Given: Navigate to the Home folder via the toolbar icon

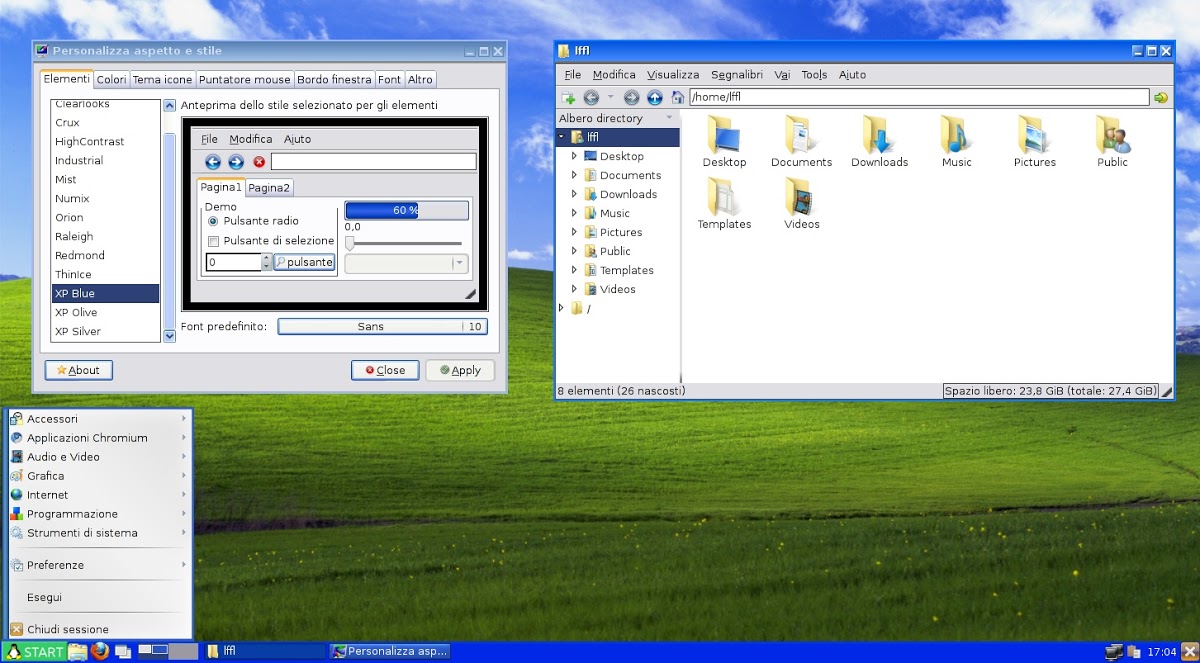Looking at the screenshot, I should pyautogui.click(x=678, y=97).
